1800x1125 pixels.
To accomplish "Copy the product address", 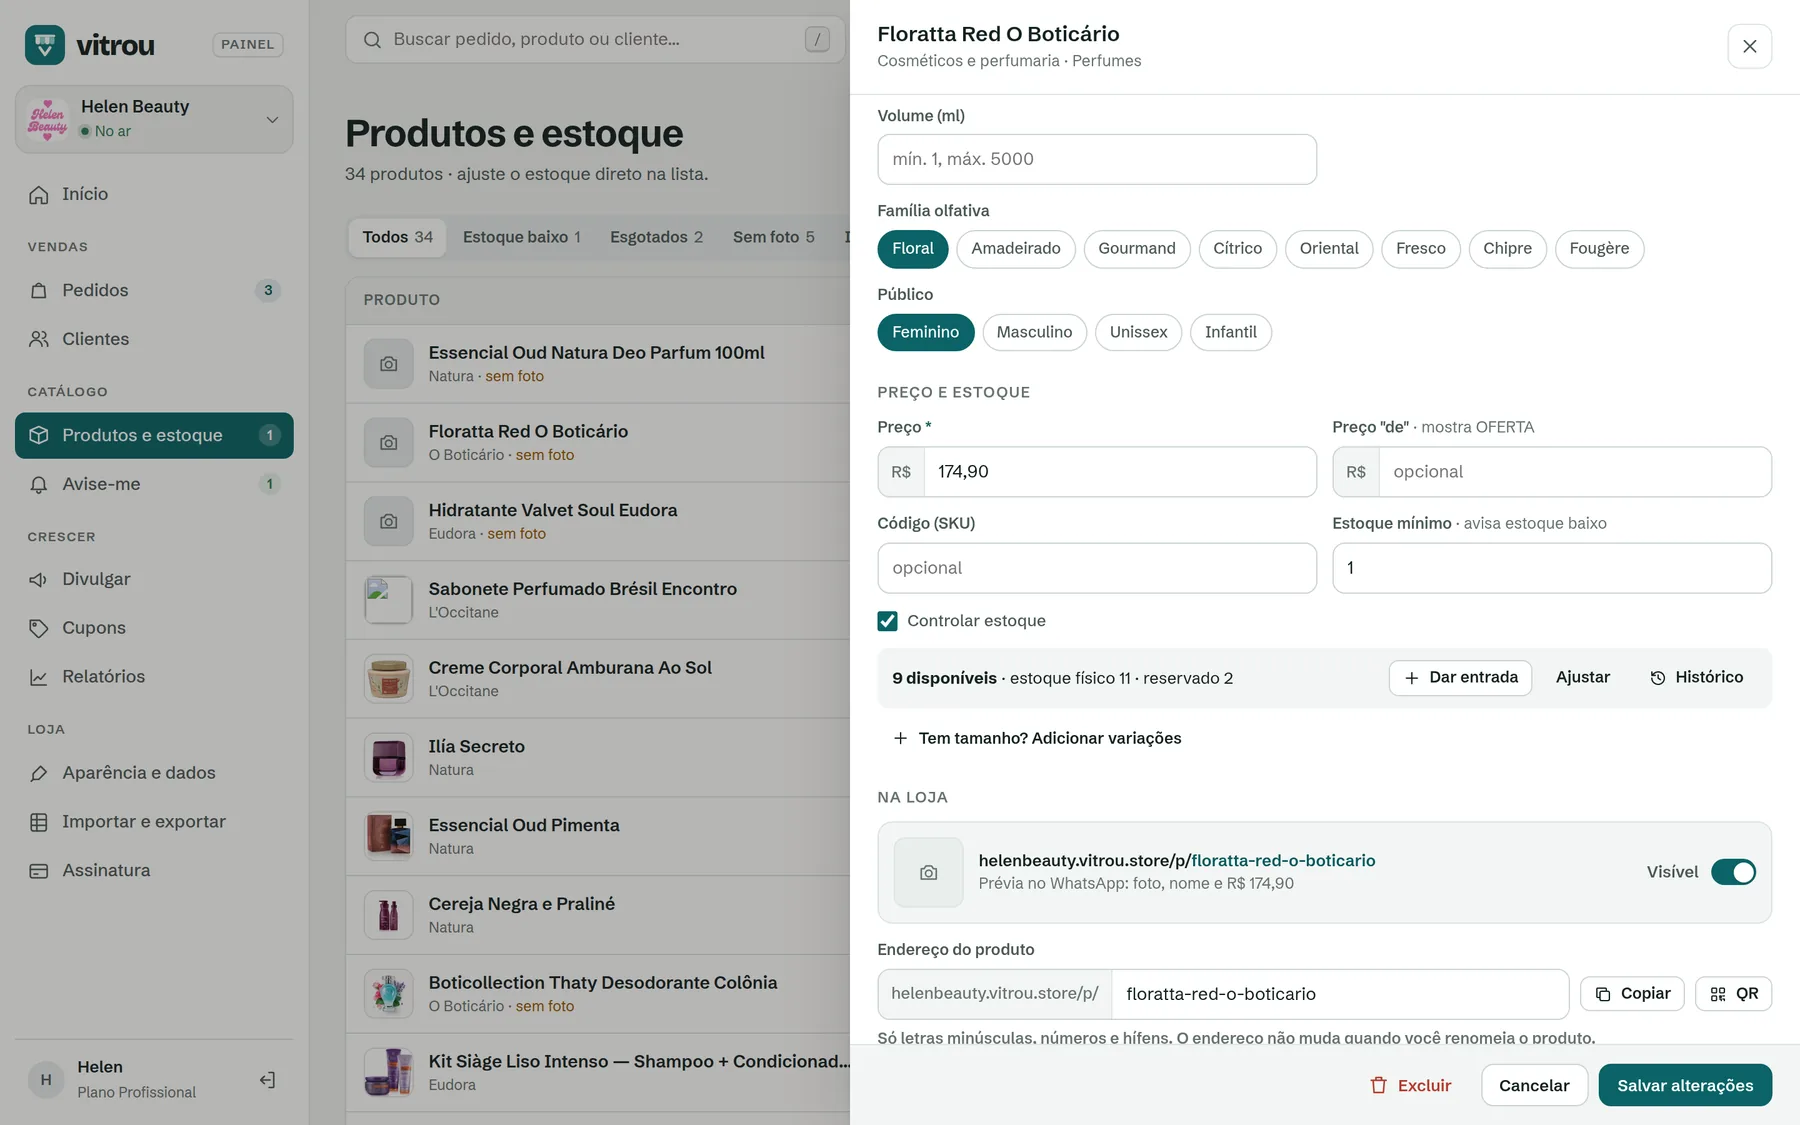I will [x=1632, y=994].
